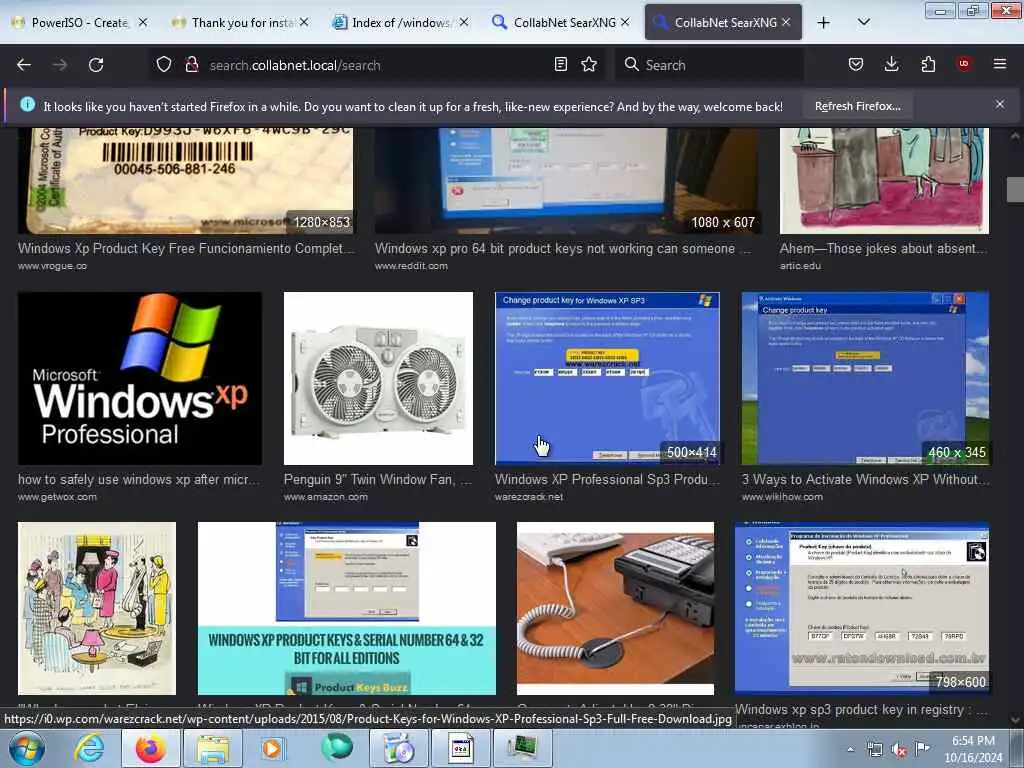Screen dimensions: 1024x768
Task: Open the Action Center flag tray icon
Action: tap(922, 748)
